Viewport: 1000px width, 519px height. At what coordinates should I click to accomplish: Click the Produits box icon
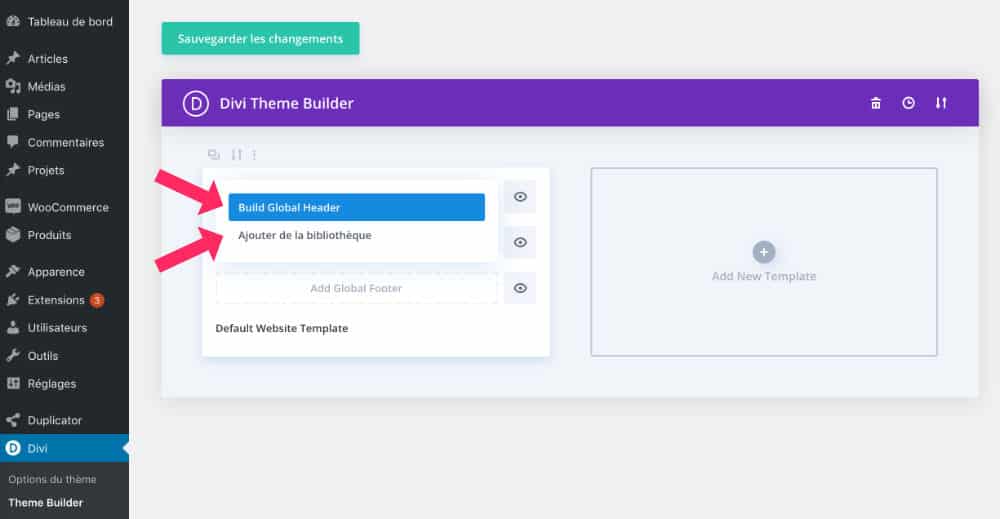13,235
